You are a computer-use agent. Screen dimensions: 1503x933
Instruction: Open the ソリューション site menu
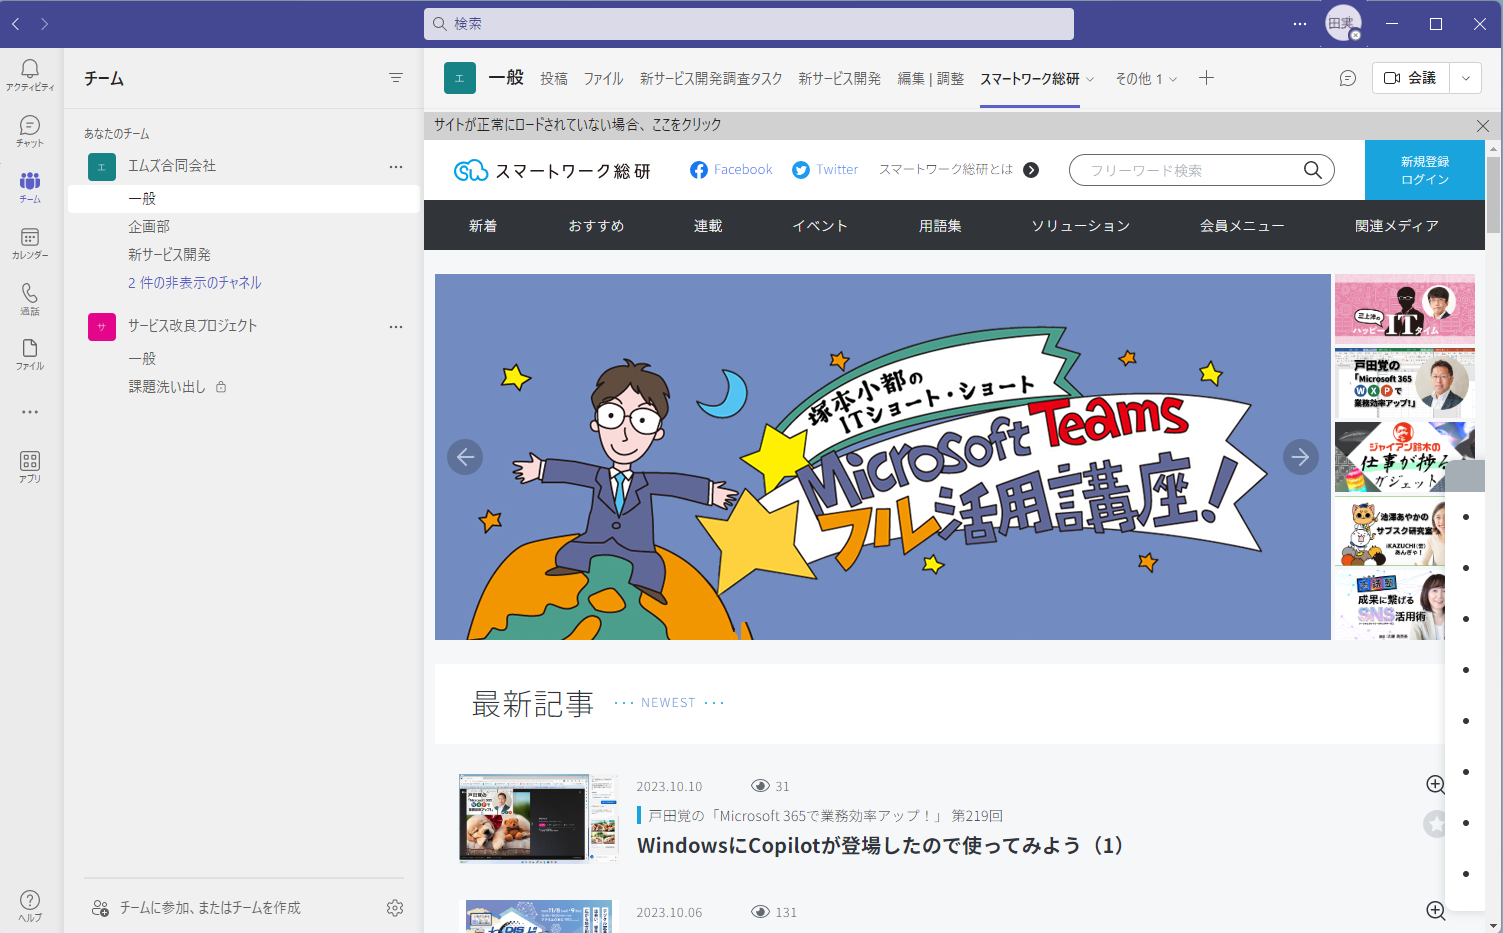(1081, 226)
